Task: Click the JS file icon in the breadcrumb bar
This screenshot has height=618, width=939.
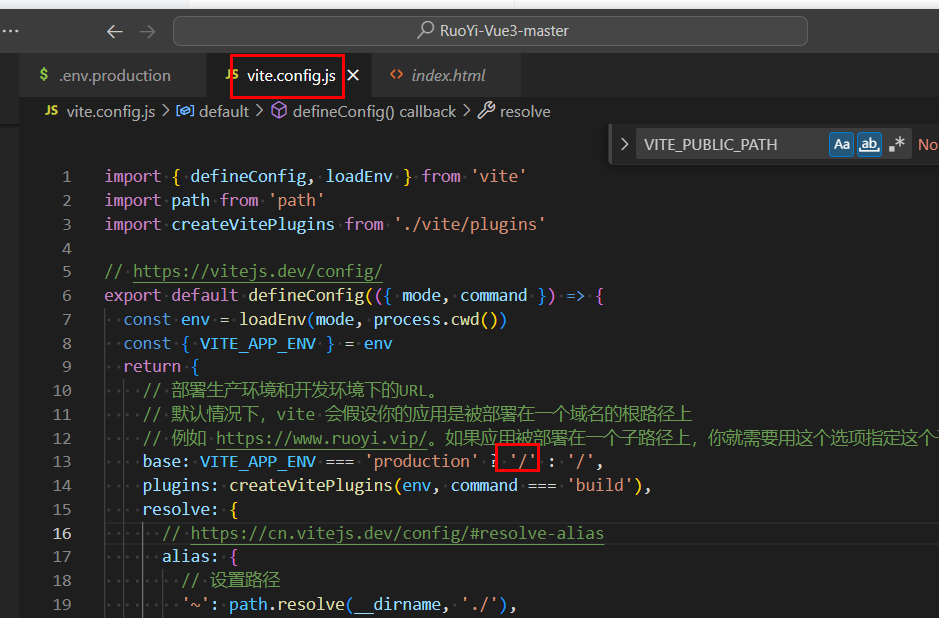Action: pyautogui.click(x=51, y=111)
